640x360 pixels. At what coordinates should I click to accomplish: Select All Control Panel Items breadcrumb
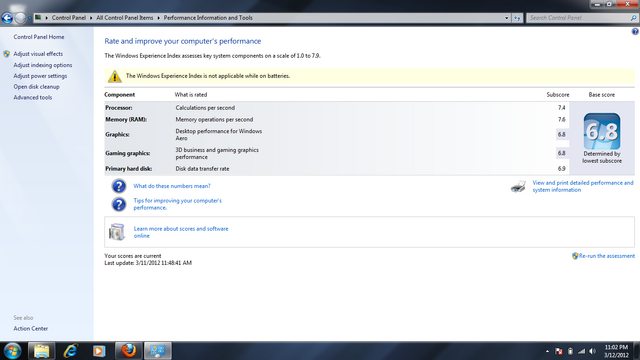124,18
